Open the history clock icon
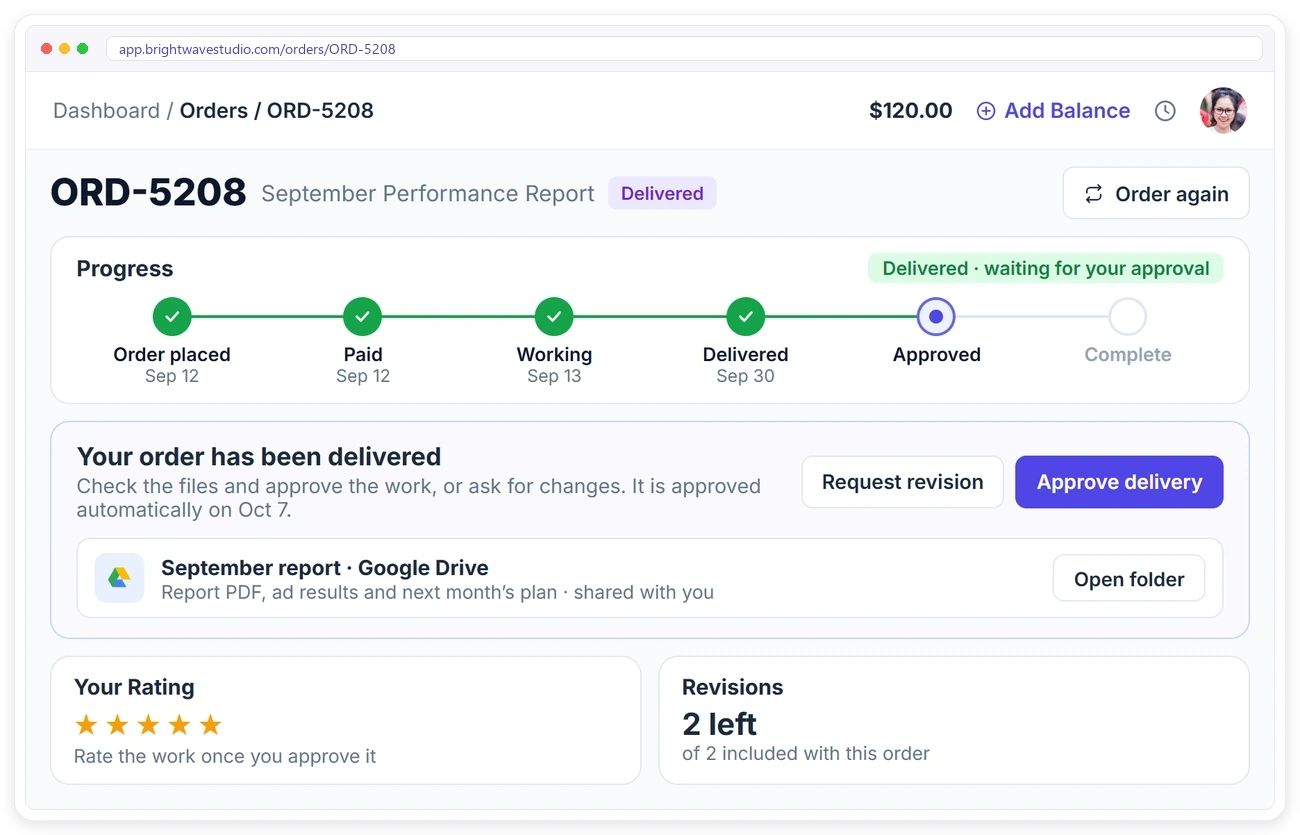 coord(1165,111)
